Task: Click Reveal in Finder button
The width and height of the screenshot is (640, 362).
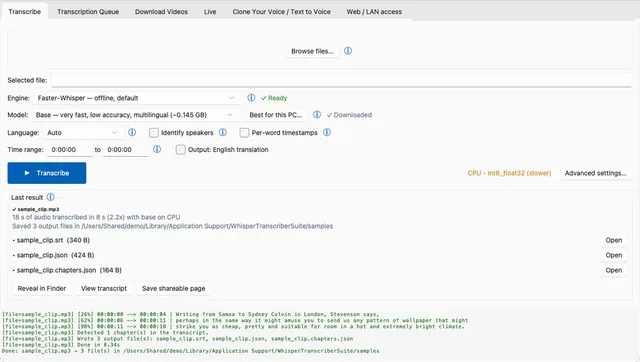Action: click(42, 289)
